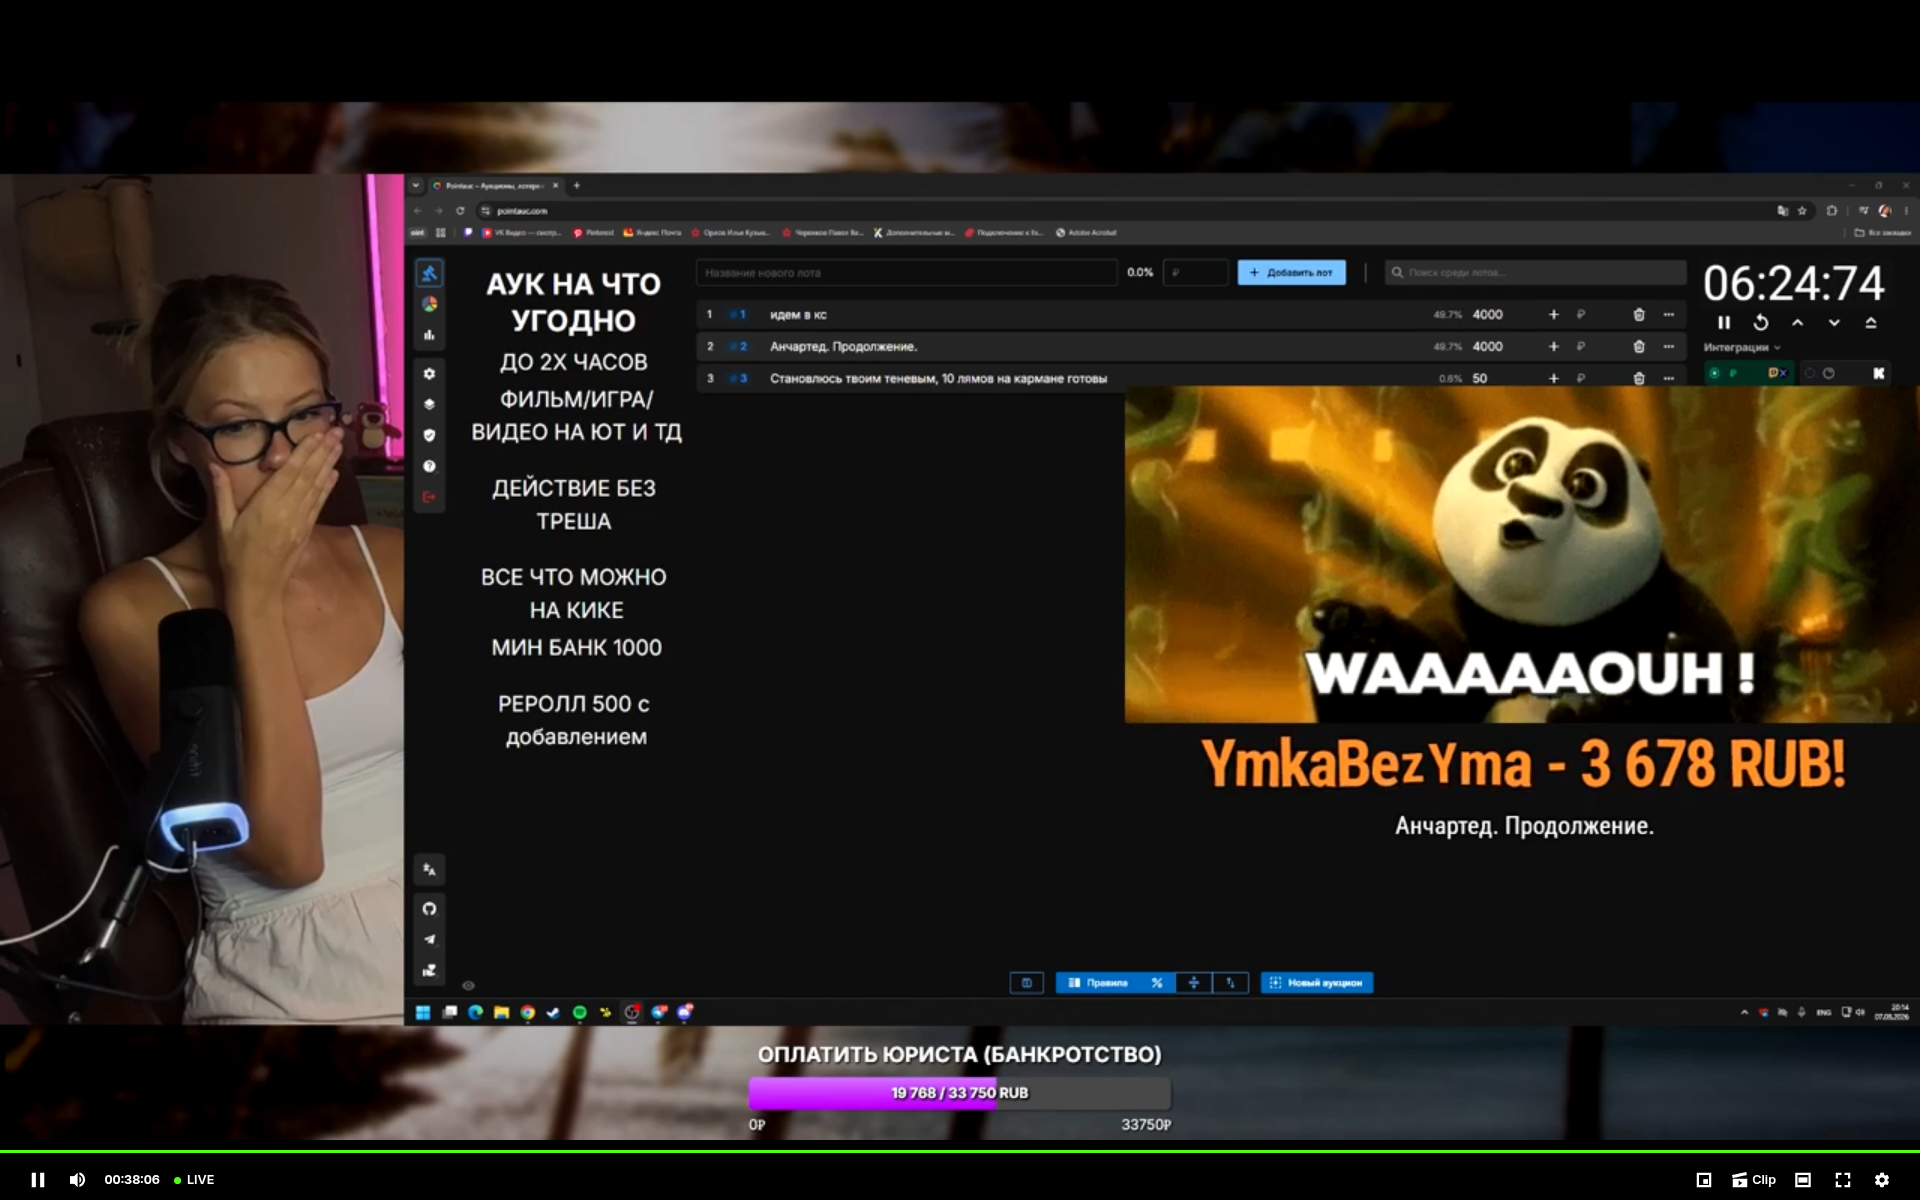This screenshot has width=1920, height=1200.
Task: Enter fullscreen mode in the player
Action: click(1843, 1180)
